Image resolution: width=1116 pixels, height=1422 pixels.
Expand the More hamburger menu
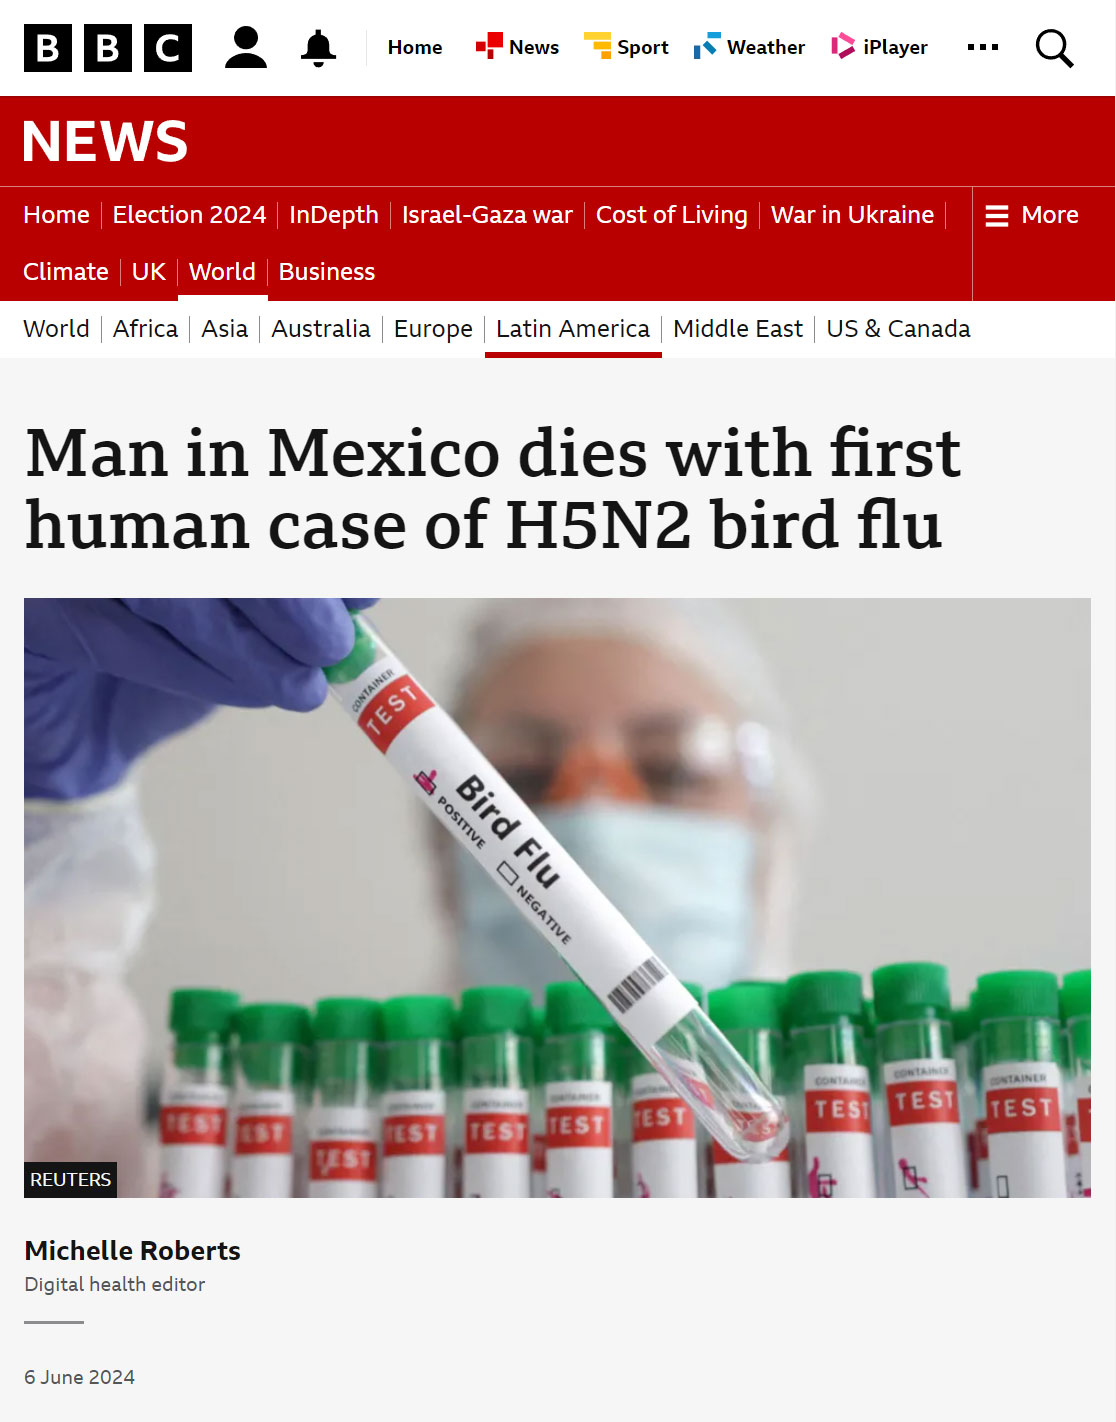(x=1032, y=215)
